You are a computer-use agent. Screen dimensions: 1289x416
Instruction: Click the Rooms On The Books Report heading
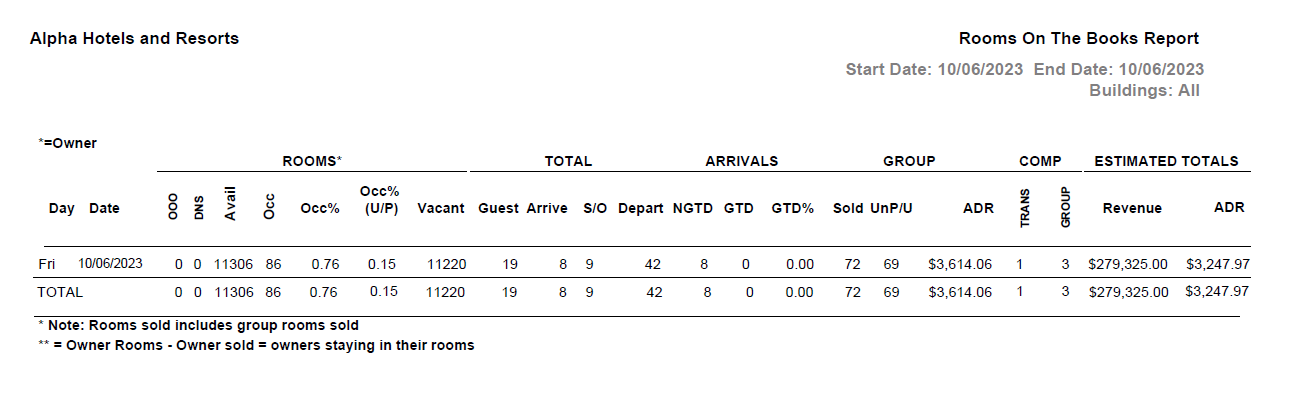pos(1079,39)
